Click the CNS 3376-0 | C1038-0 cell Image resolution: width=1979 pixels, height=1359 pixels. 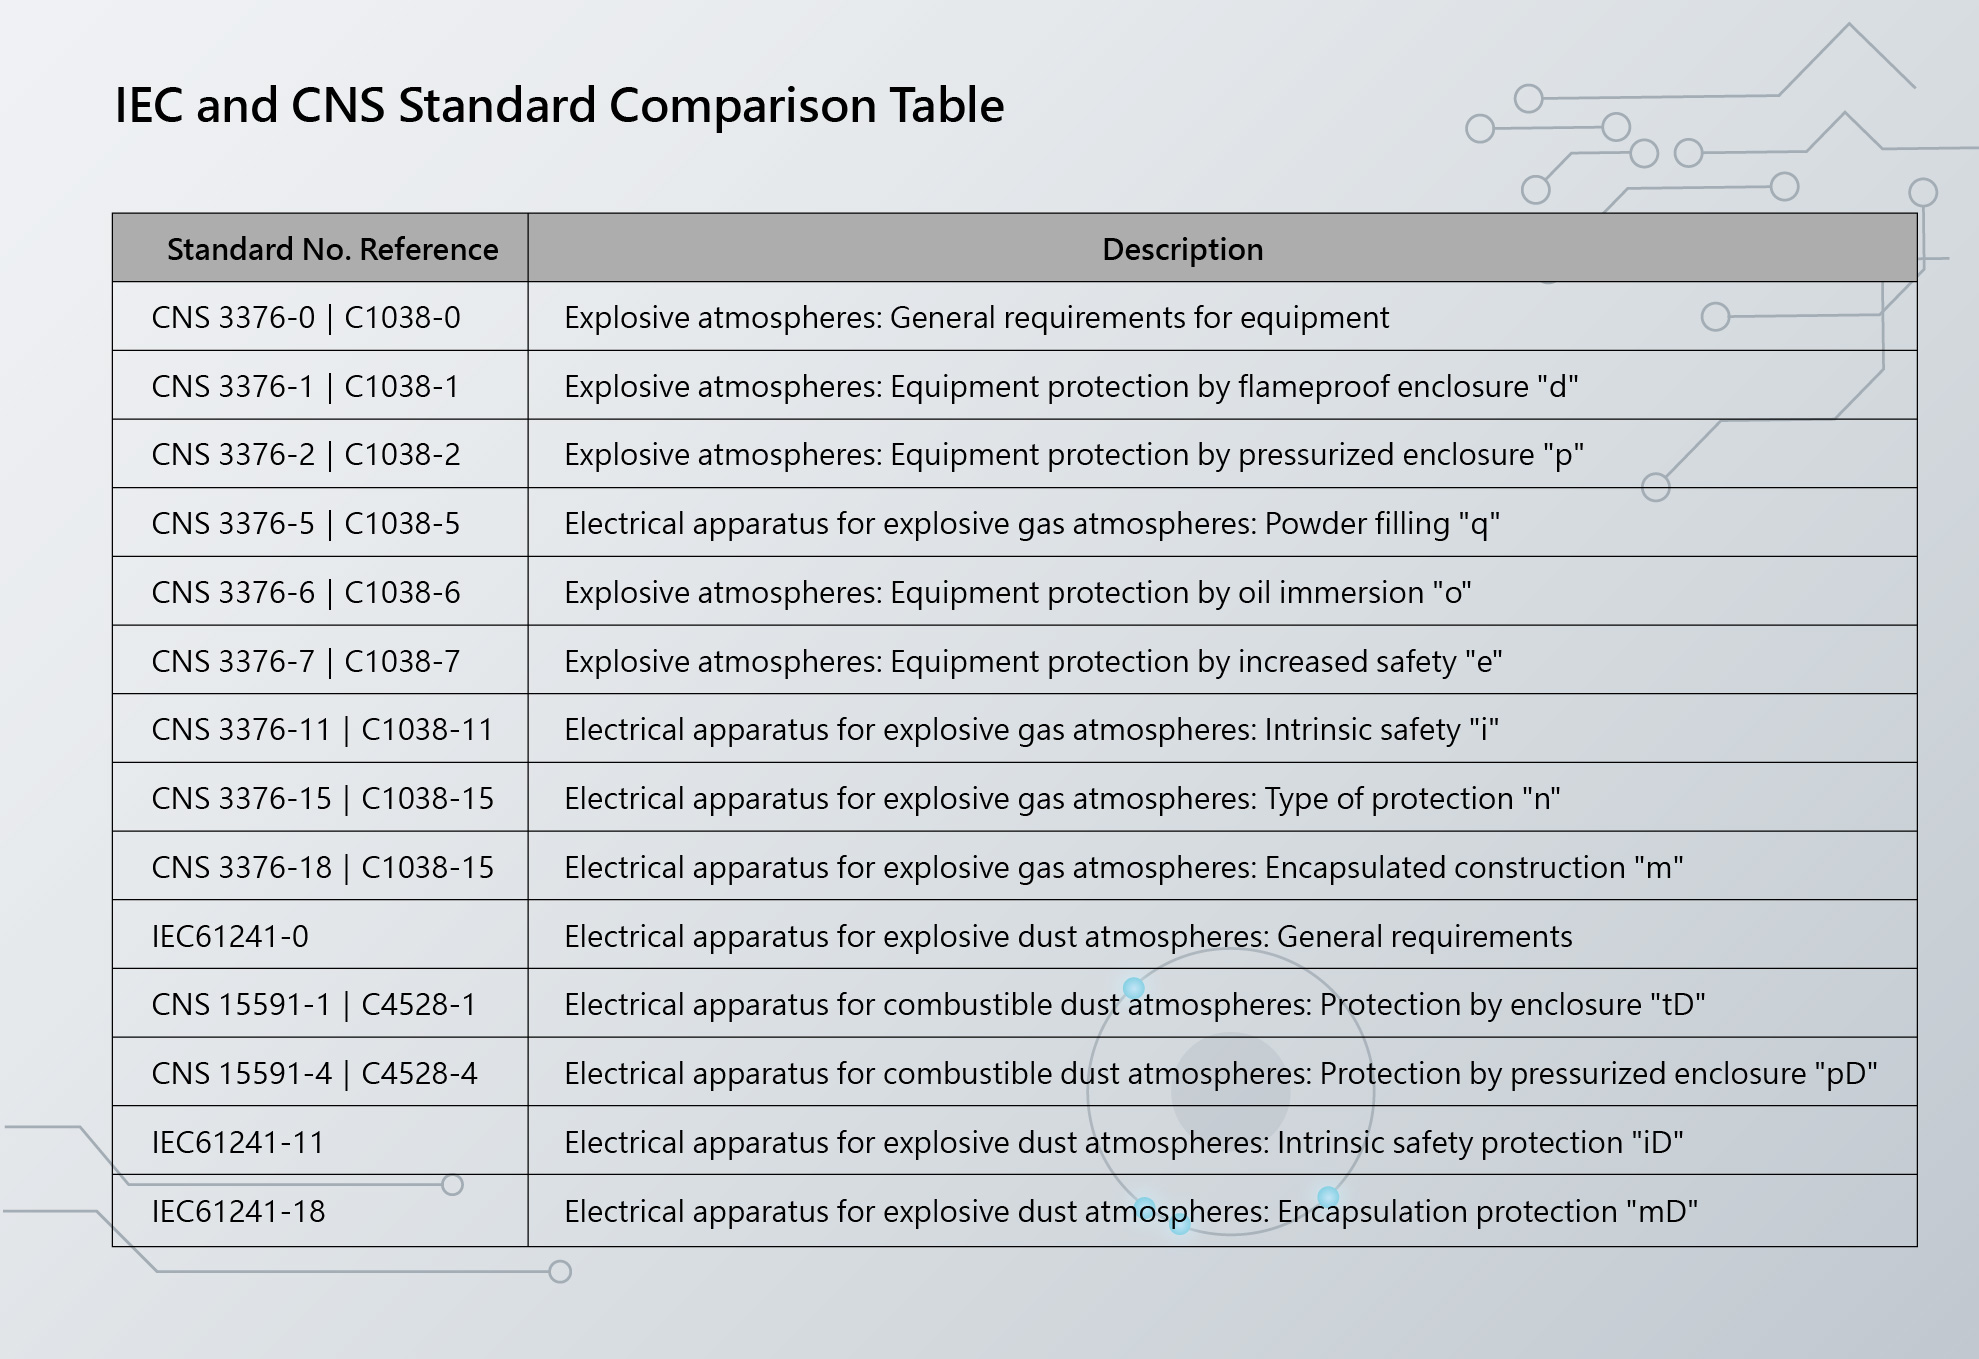[x=306, y=318]
